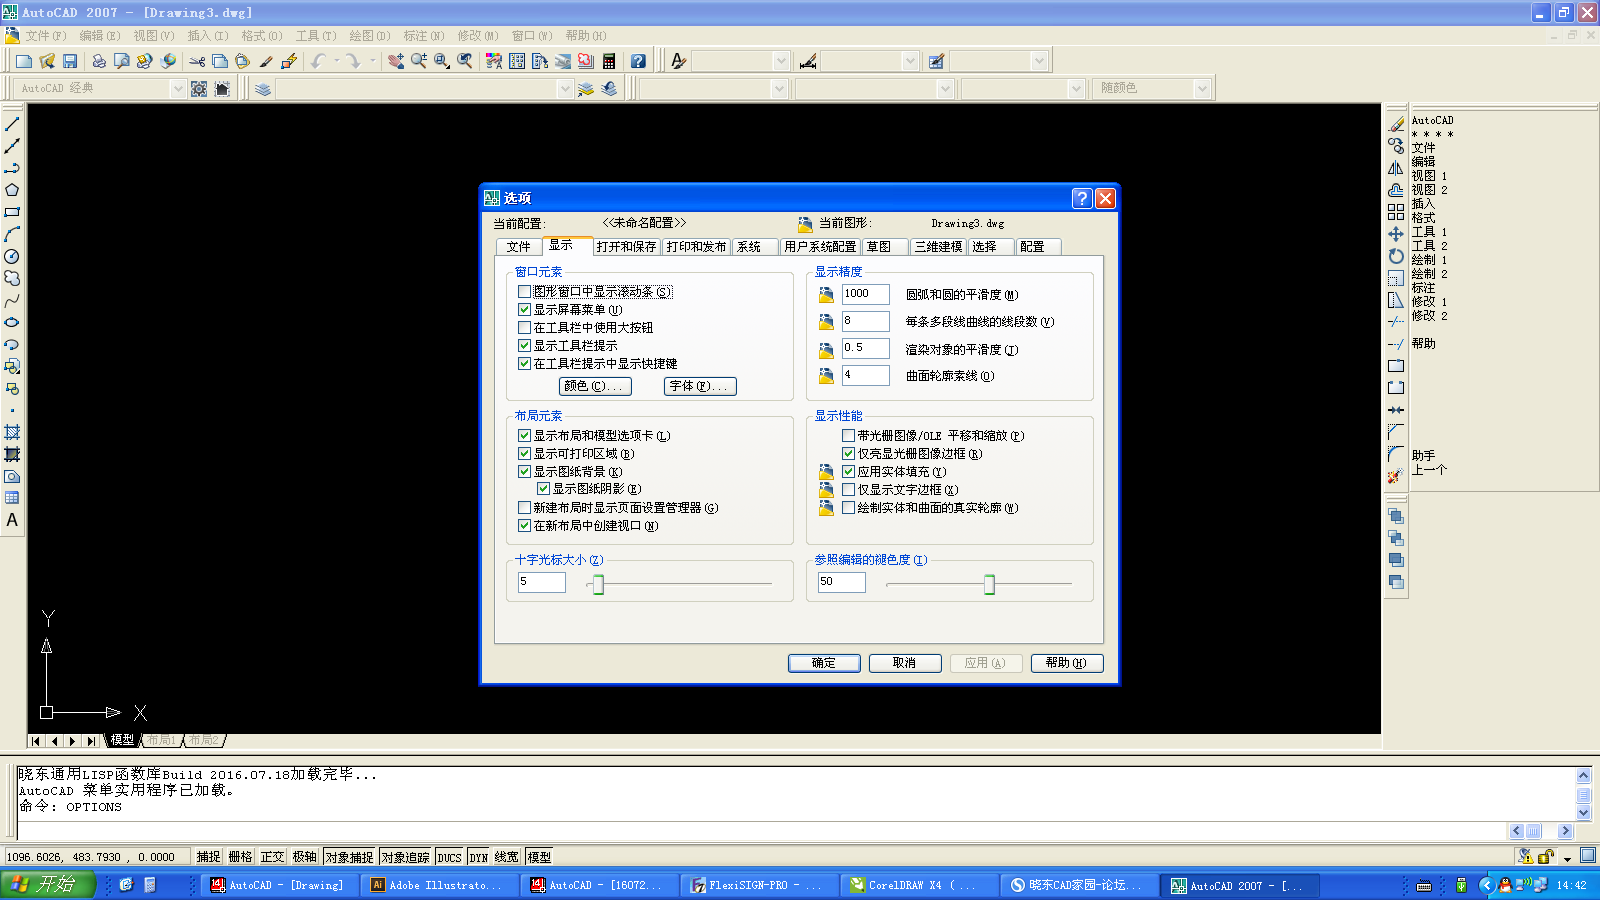1600x900 pixels.
Task: Select the Ellipse draw tool
Action: click(x=12, y=322)
